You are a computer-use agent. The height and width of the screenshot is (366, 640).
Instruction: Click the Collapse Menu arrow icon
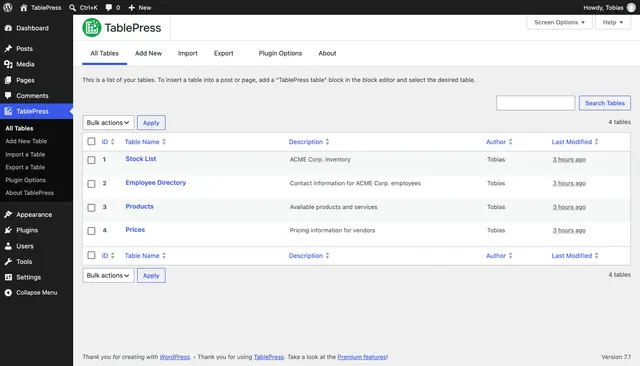tap(8, 293)
